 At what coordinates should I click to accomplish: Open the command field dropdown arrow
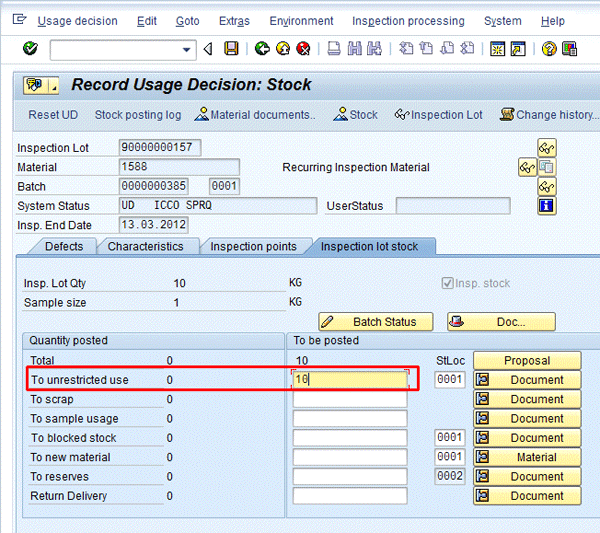point(187,49)
